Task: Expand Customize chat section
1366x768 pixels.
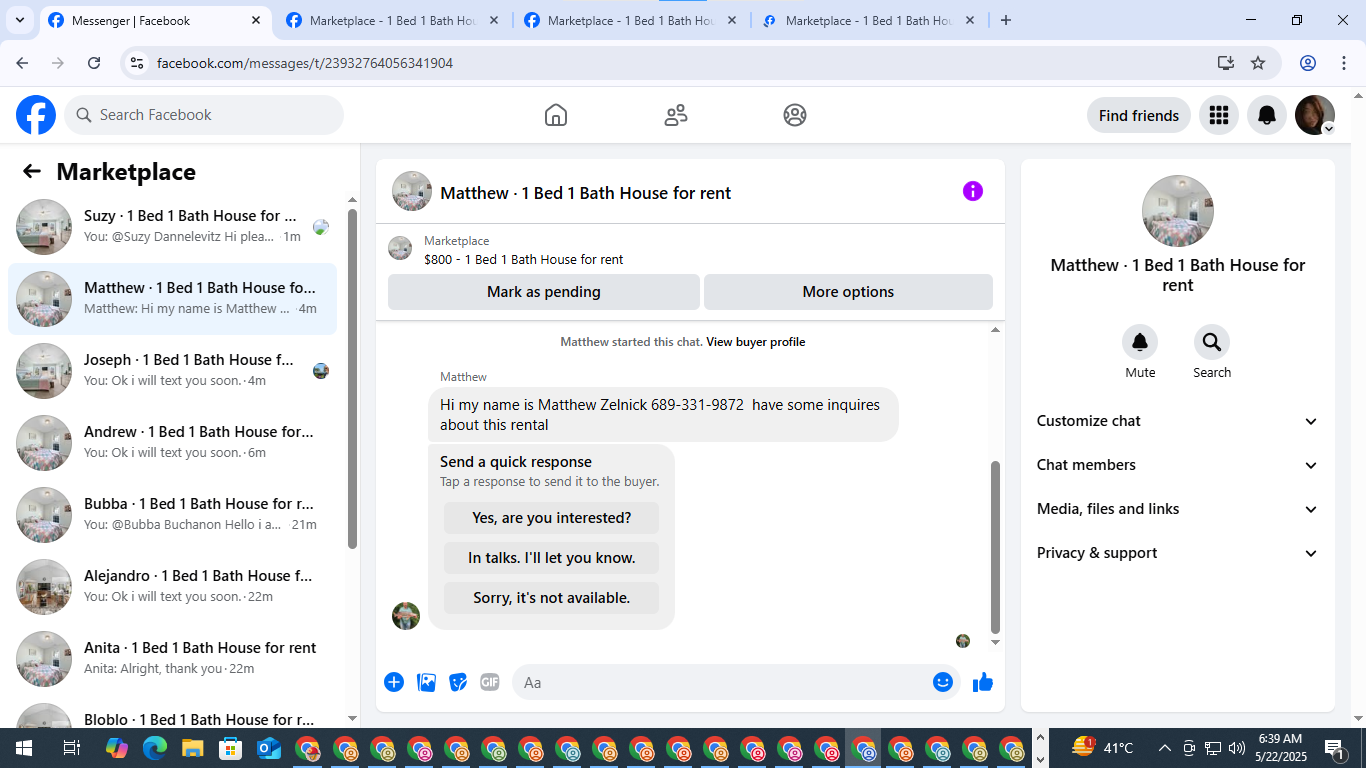Action: coord(1178,421)
